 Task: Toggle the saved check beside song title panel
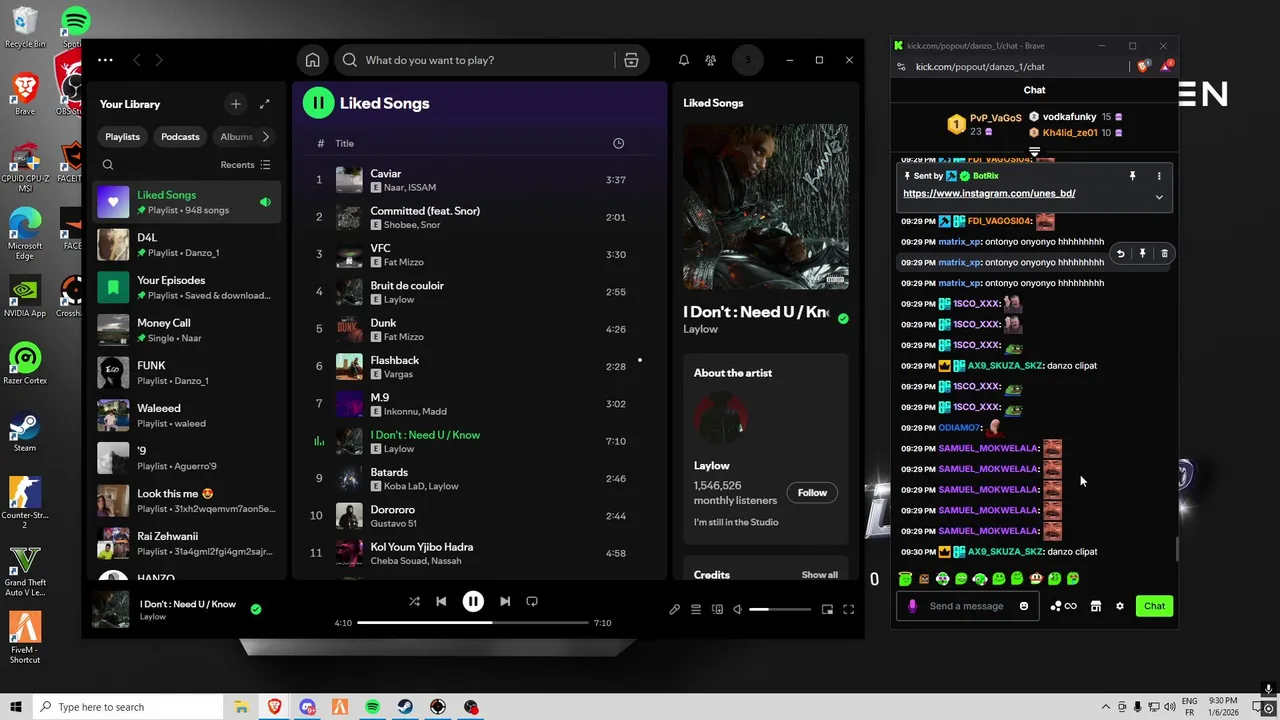pos(843,319)
